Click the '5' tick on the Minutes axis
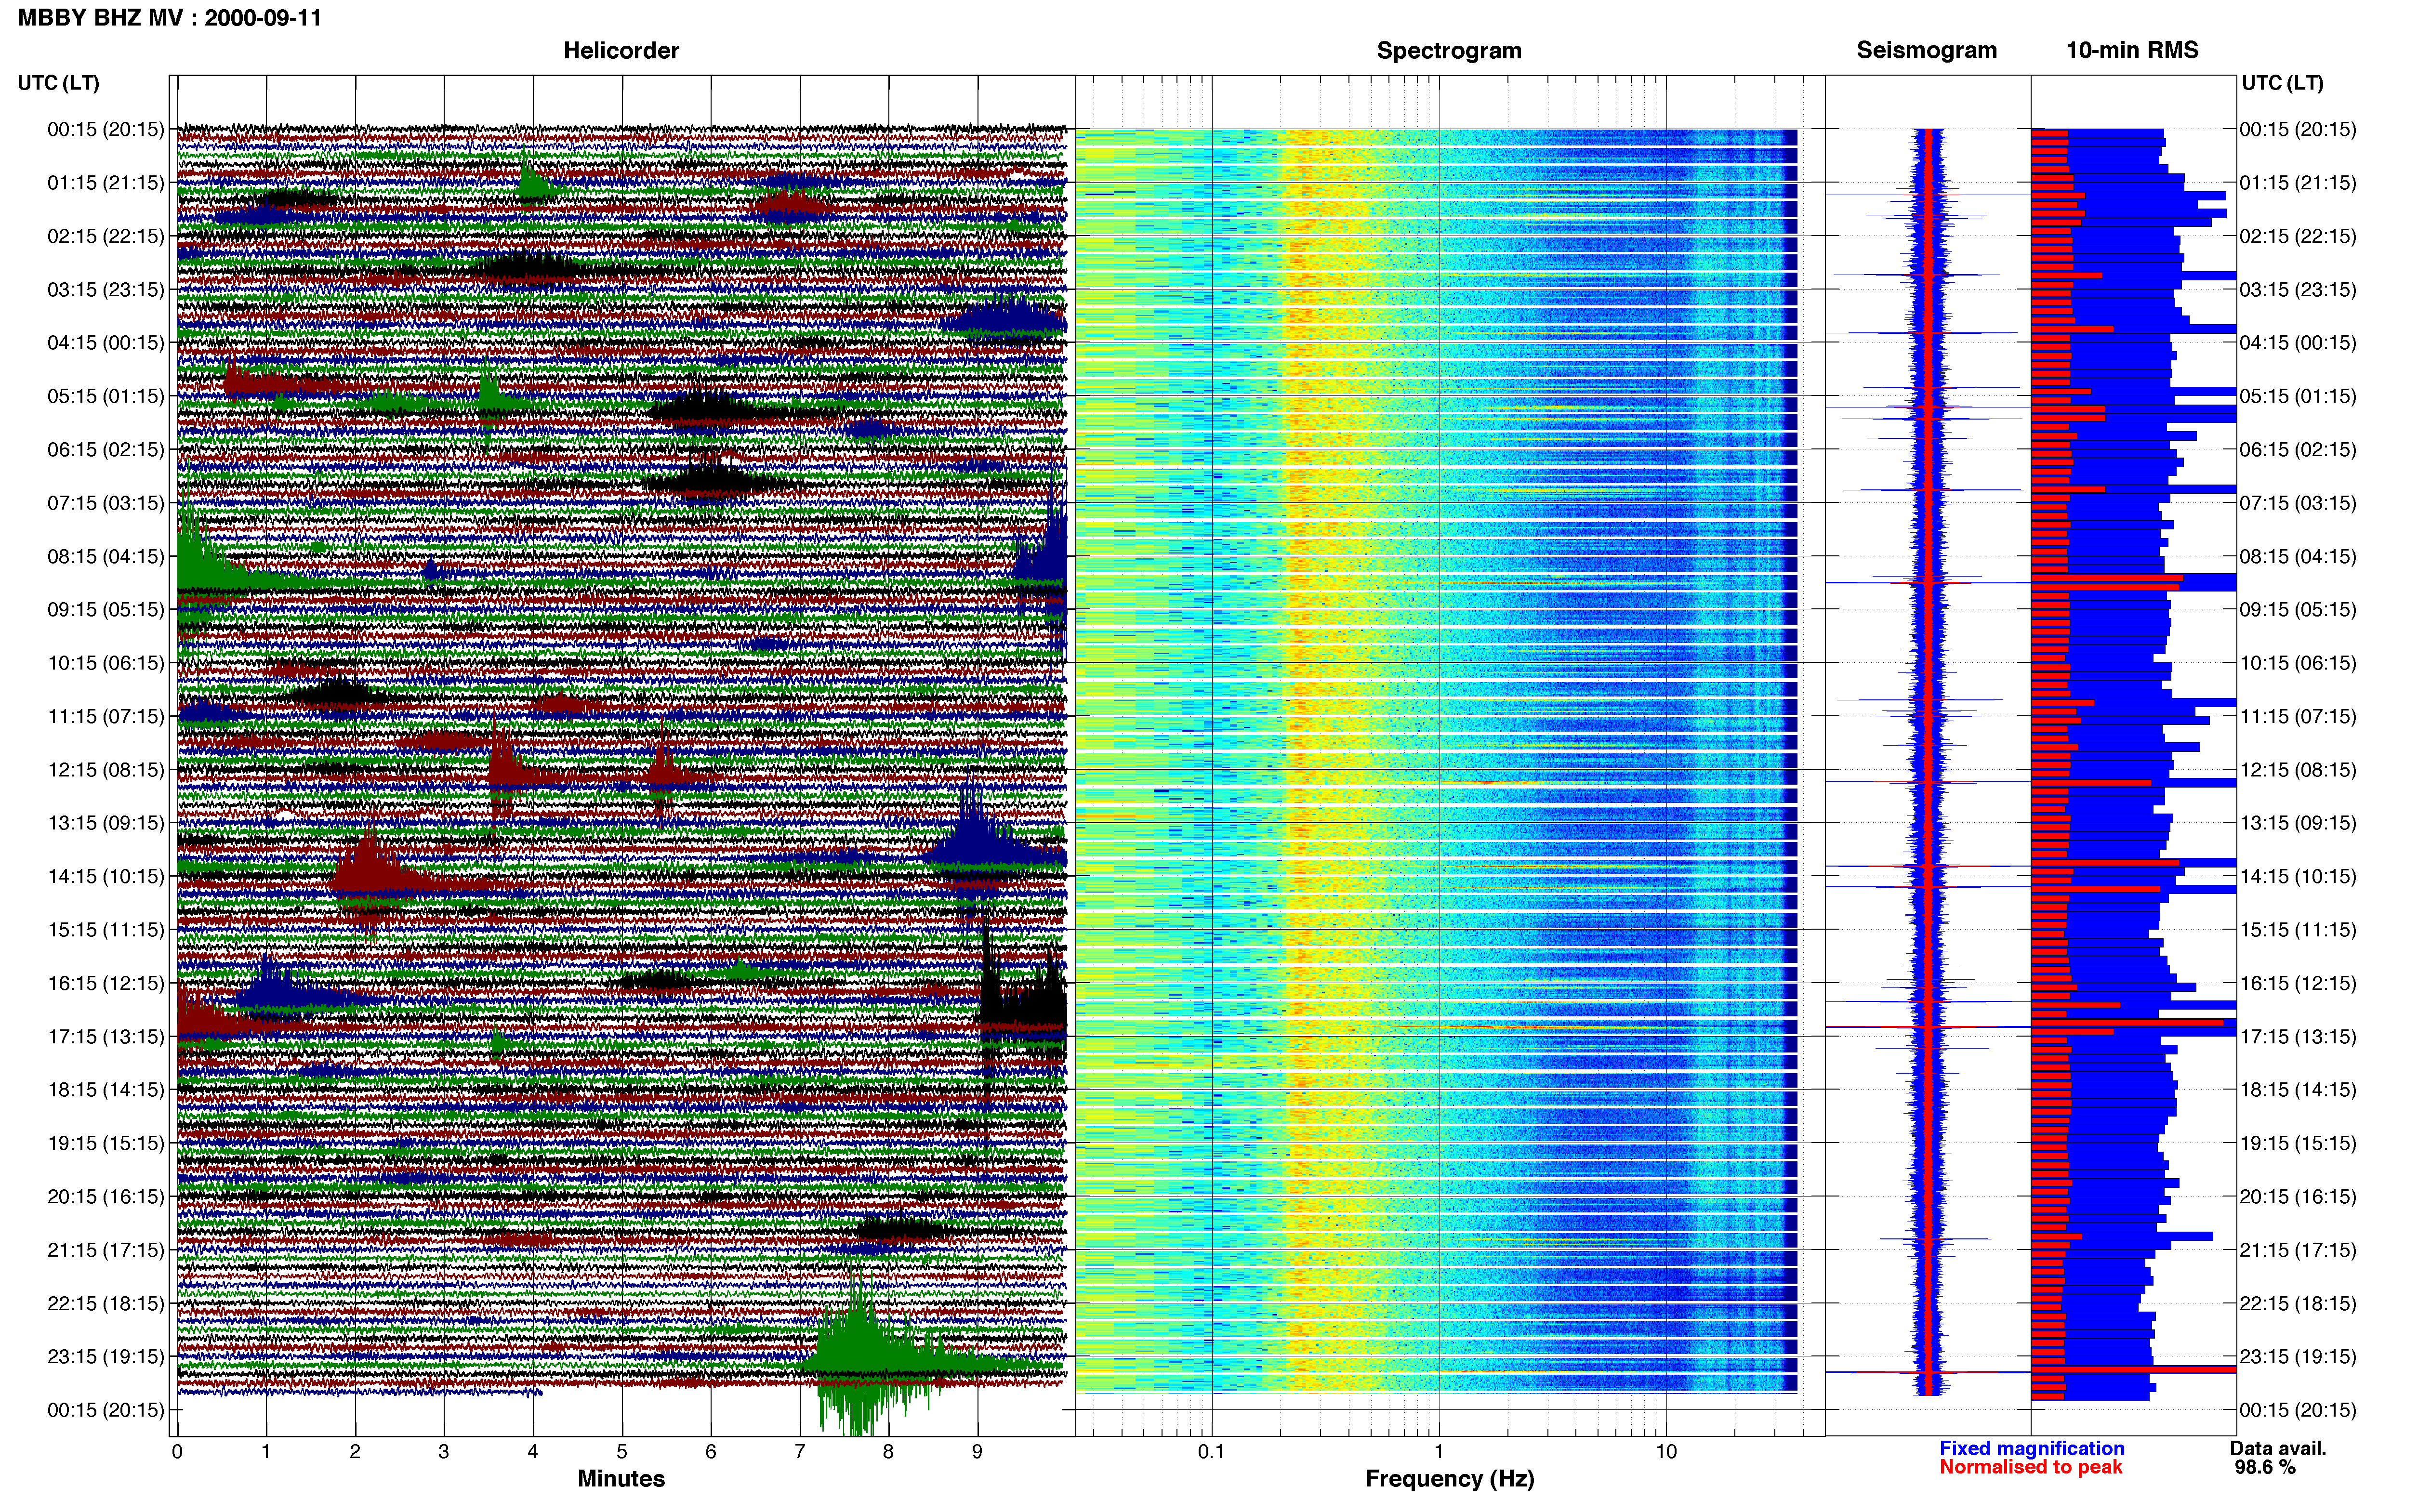 [622, 1451]
